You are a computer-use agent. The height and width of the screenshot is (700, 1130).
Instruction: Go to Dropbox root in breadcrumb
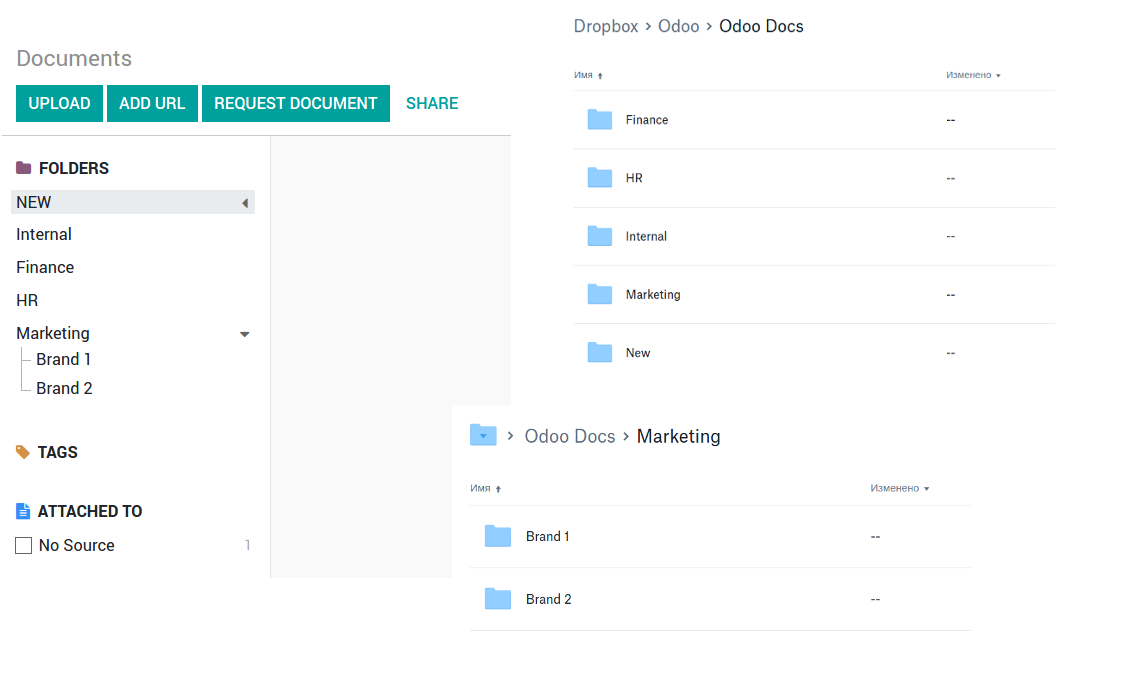(x=605, y=27)
